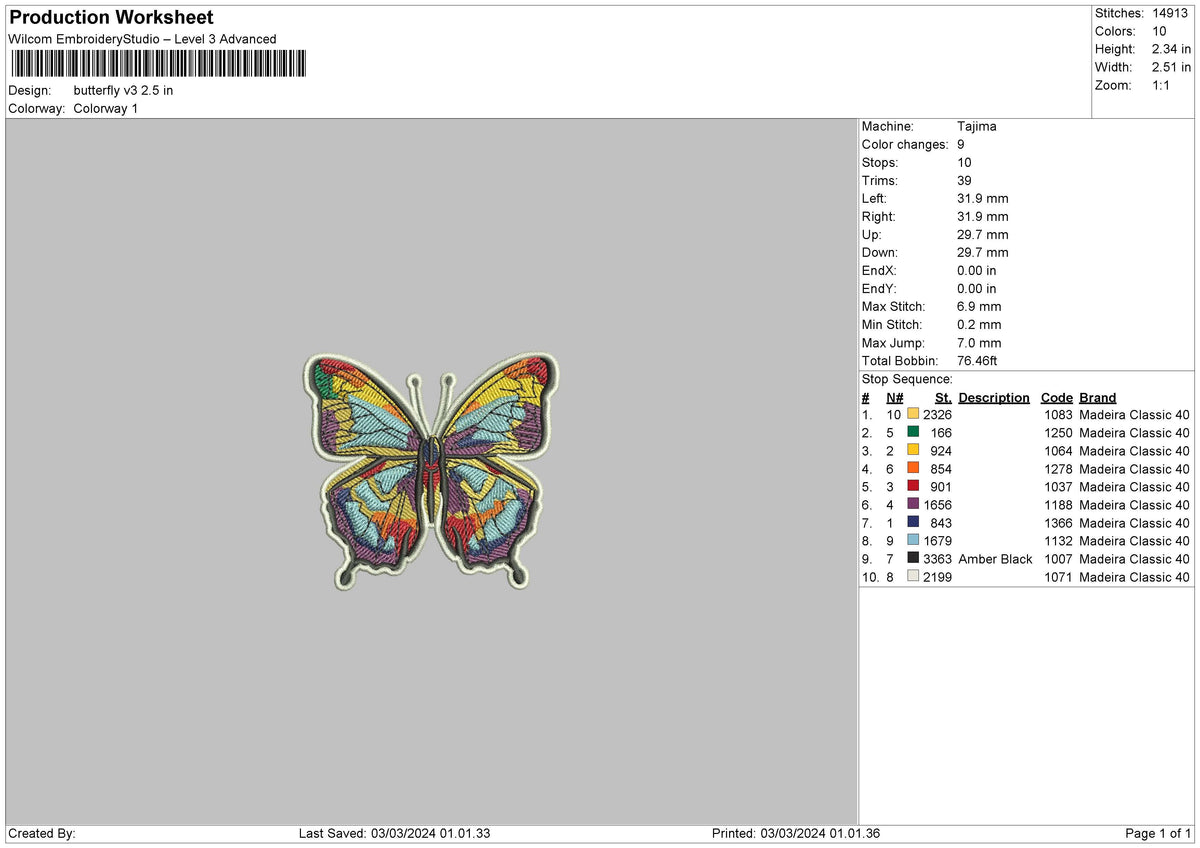The image size is (1200, 848).
Task: Select the yellow swatch for thread code 1083
Action: (912, 413)
